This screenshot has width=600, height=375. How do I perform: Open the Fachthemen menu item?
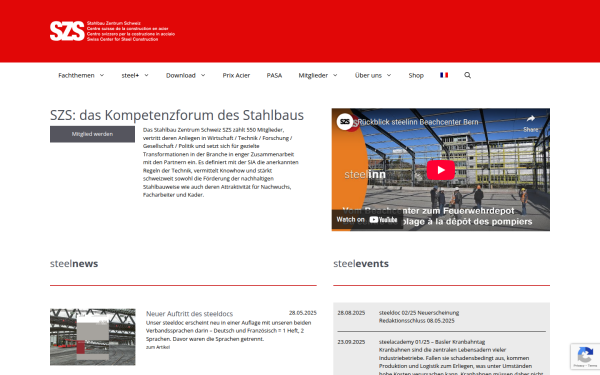click(x=76, y=75)
